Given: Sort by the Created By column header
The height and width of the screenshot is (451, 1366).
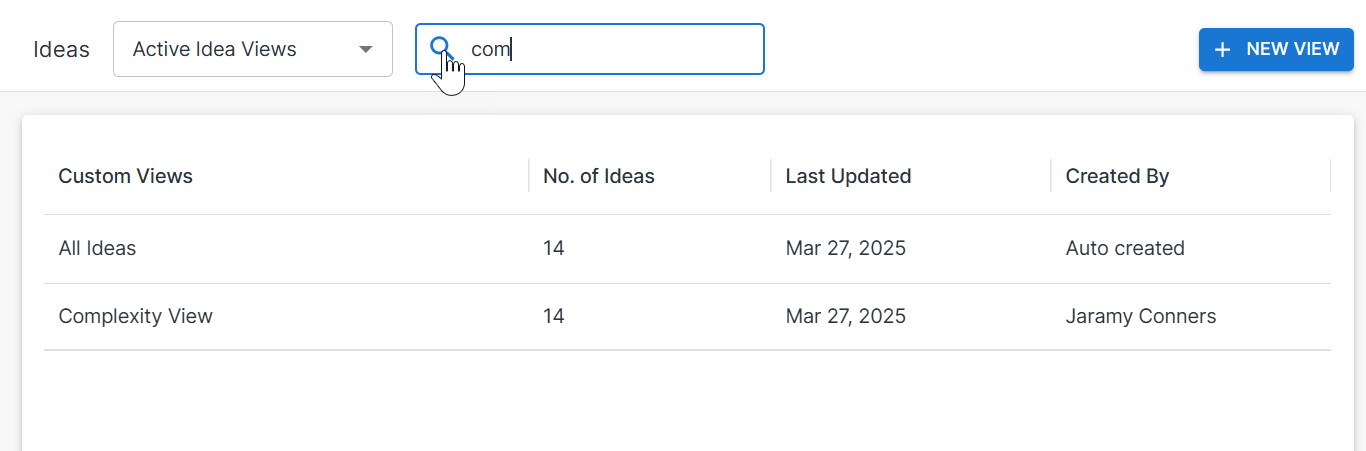Looking at the screenshot, I should (1117, 176).
